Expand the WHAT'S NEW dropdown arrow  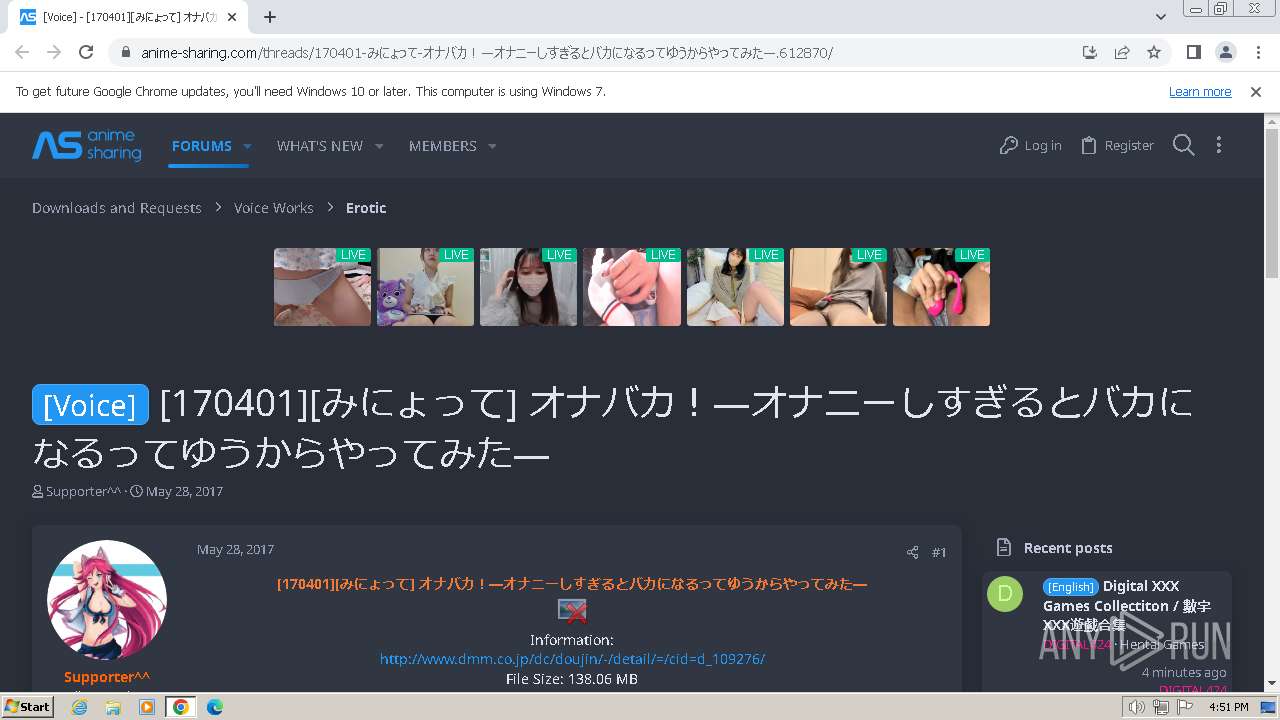[x=379, y=146]
